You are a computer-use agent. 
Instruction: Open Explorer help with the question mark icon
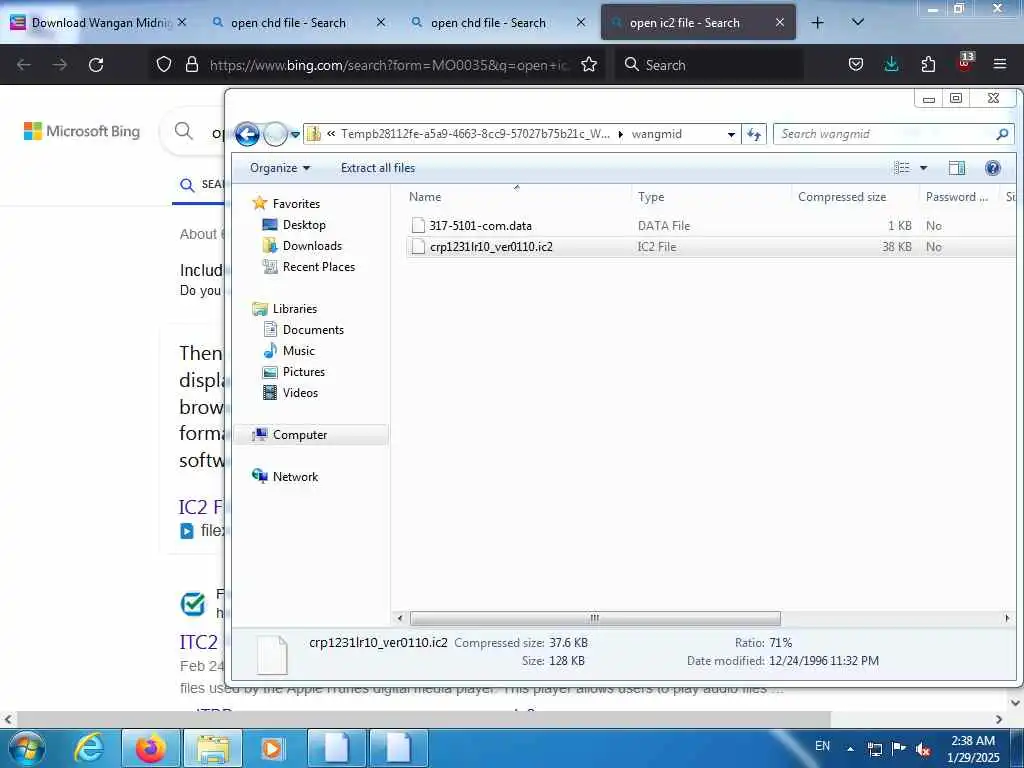pyautogui.click(x=993, y=168)
